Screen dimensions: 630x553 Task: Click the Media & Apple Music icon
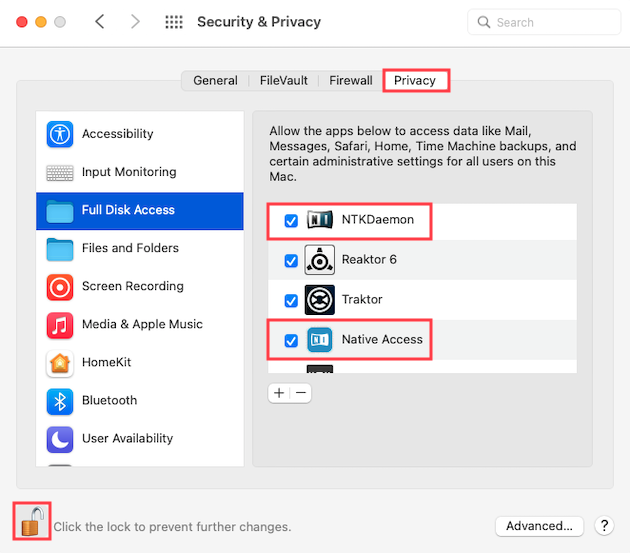[60, 324]
